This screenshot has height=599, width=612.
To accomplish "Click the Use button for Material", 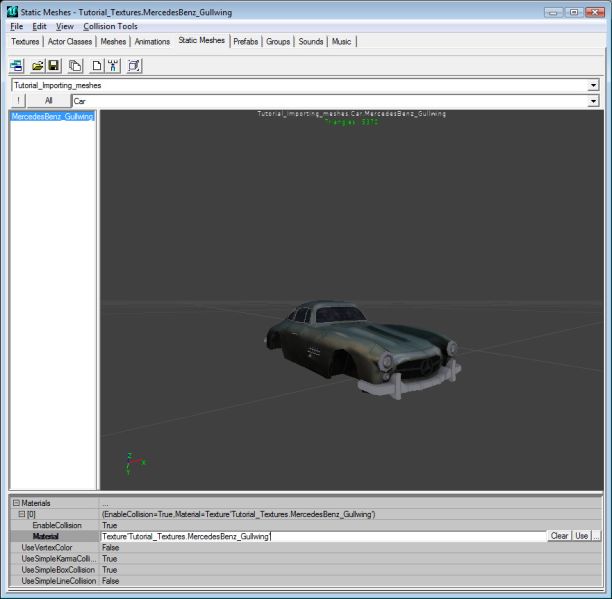I will [582, 536].
